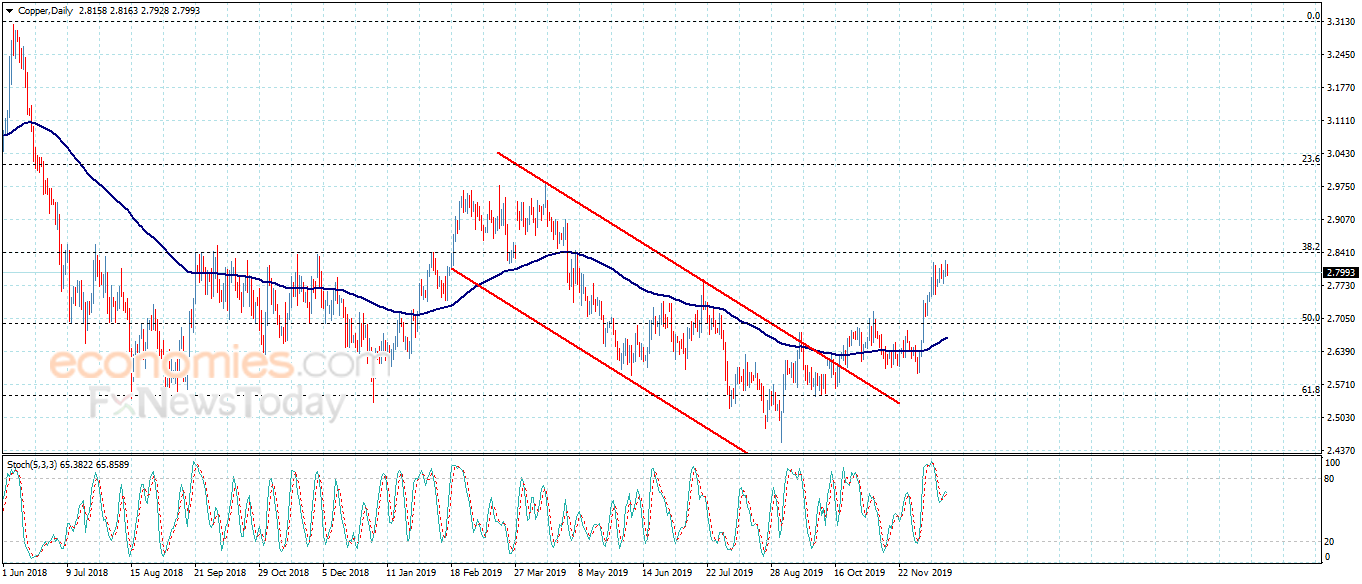Click the 2.9750 price axis label
1362x584 pixels.
coord(1340,187)
